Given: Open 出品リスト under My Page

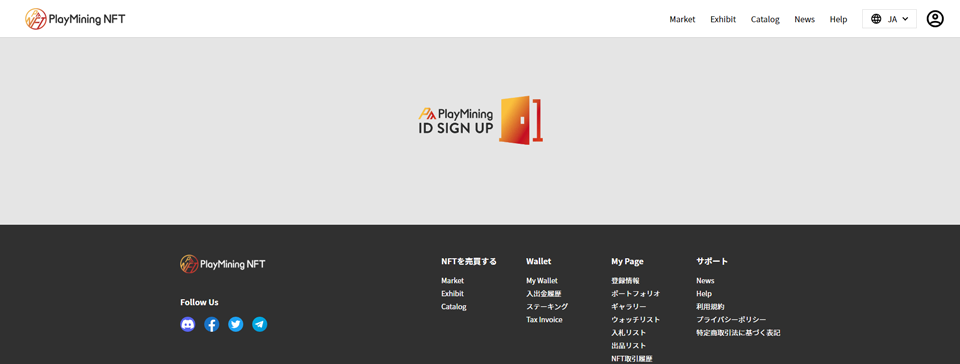Looking at the screenshot, I should [629, 346].
